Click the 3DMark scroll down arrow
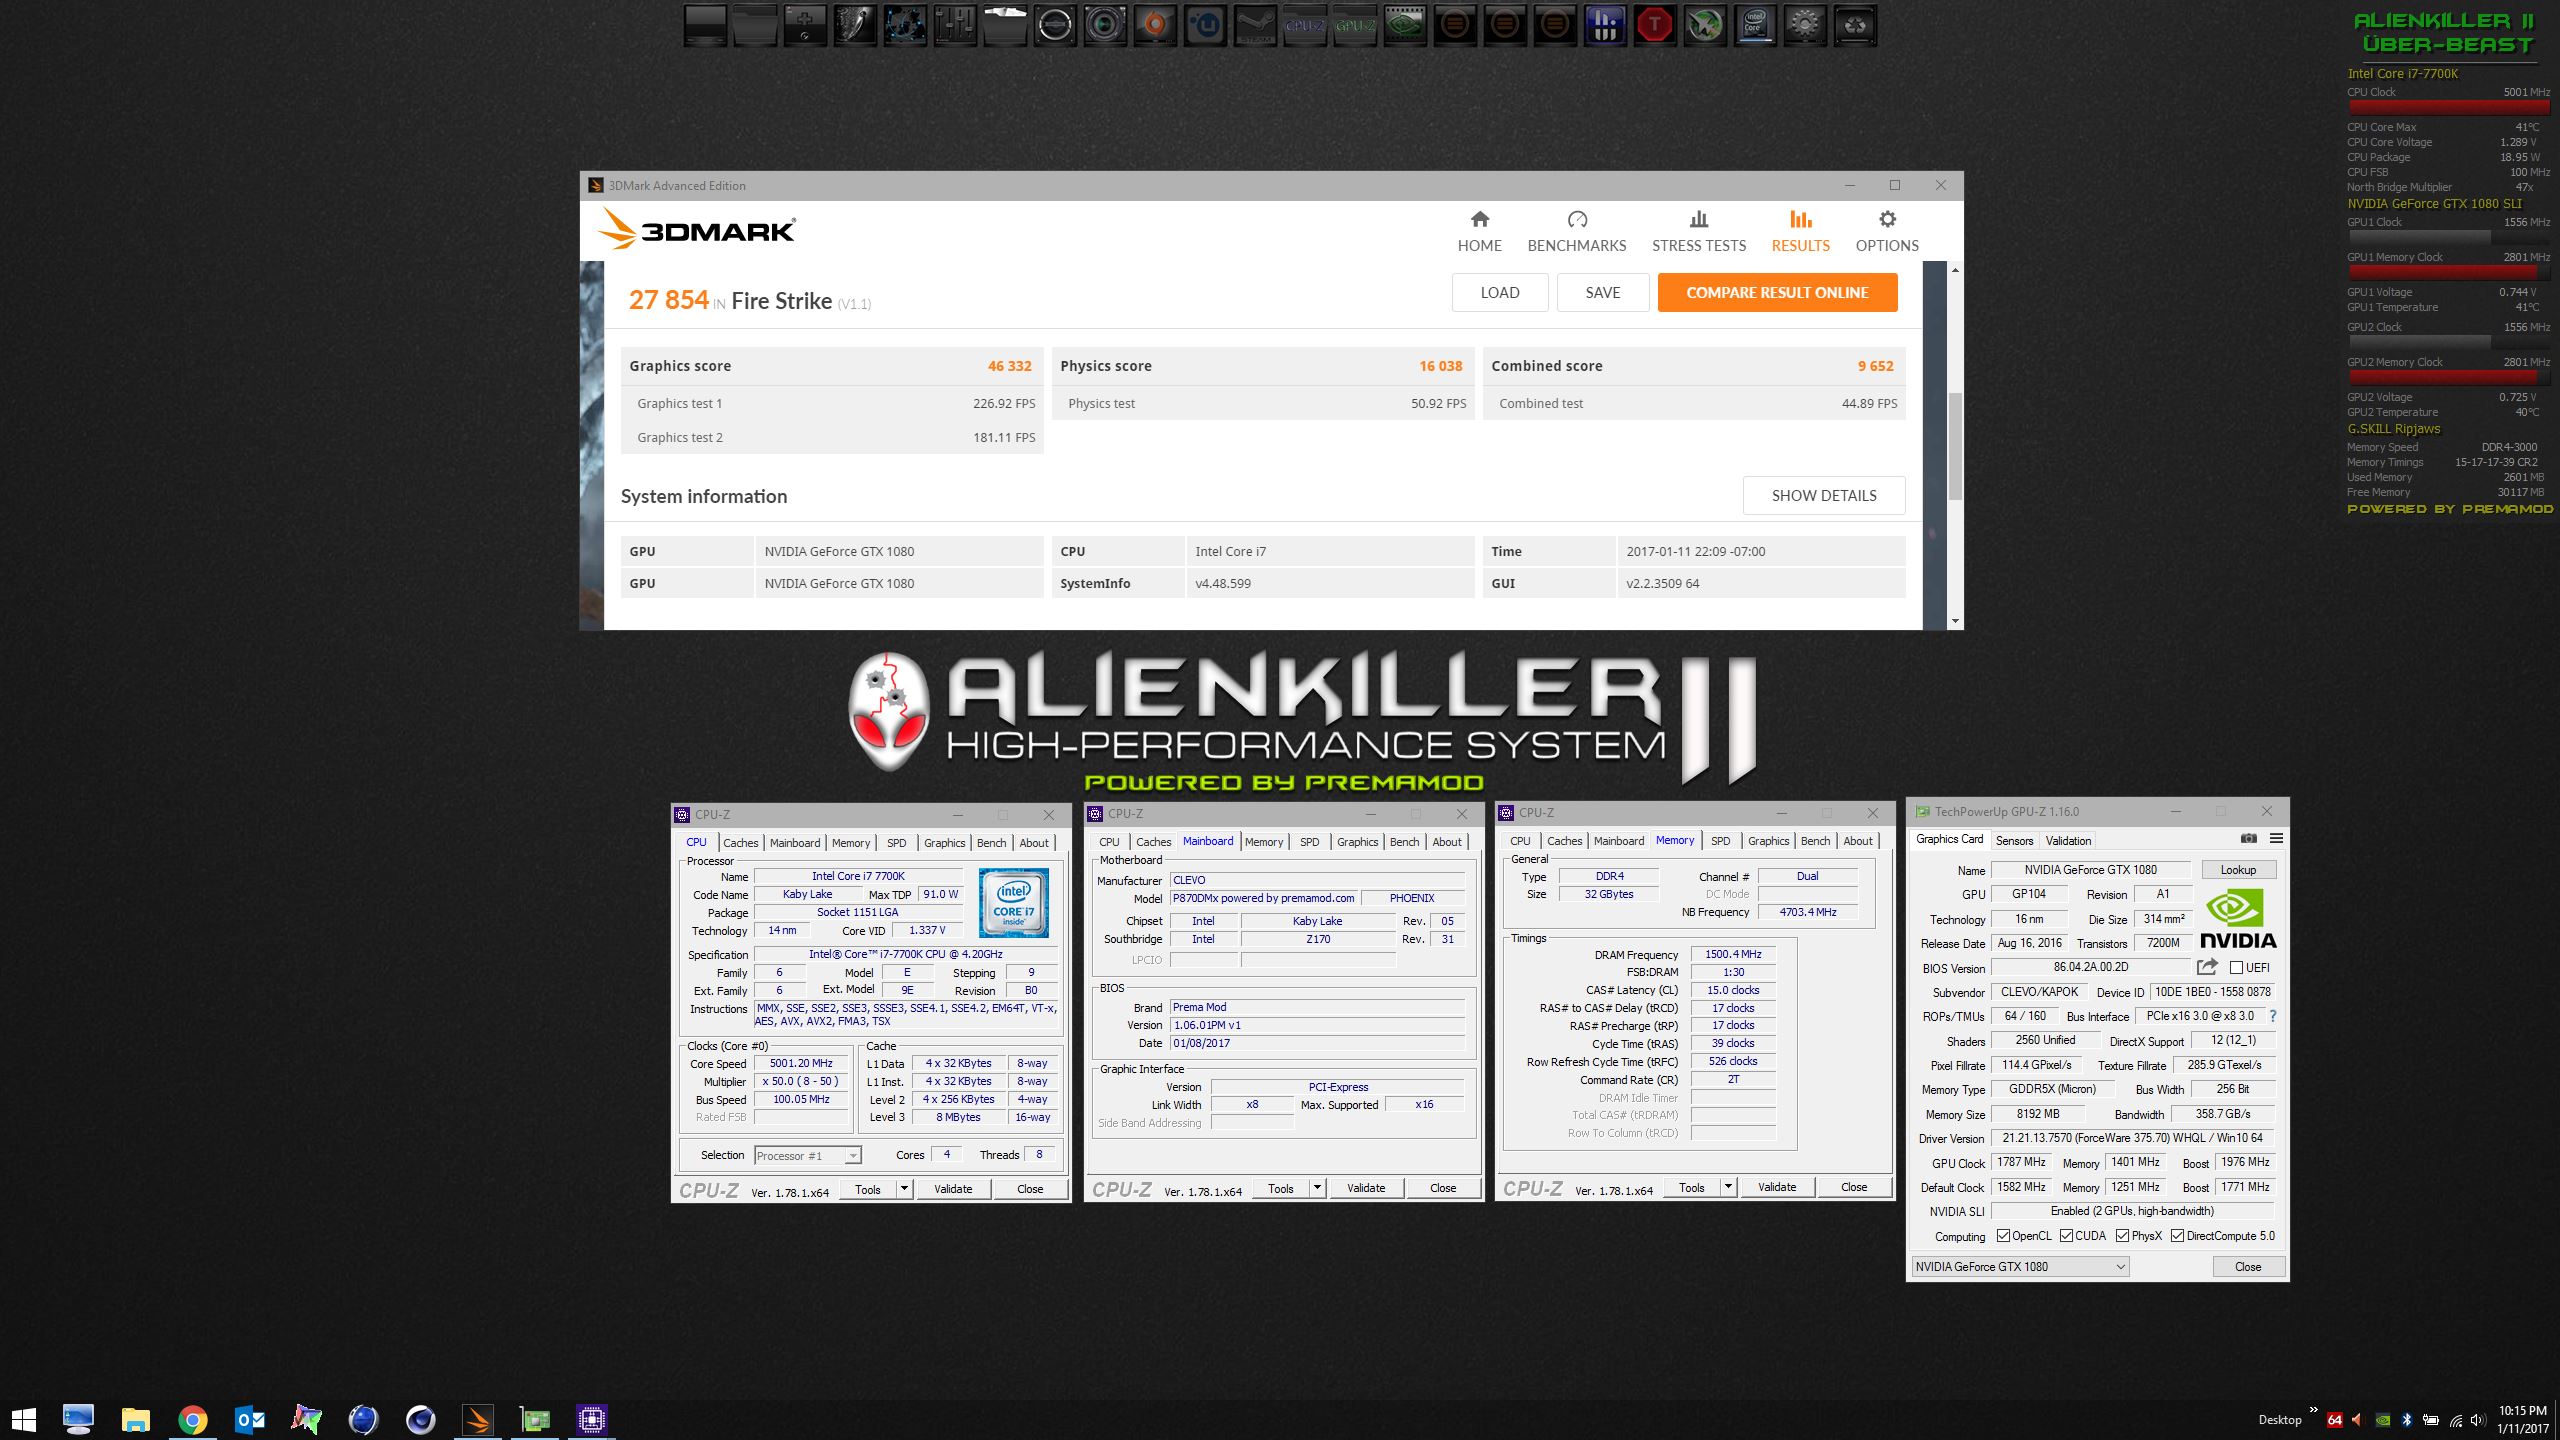2560x1440 pixels. coord(1954,621)
